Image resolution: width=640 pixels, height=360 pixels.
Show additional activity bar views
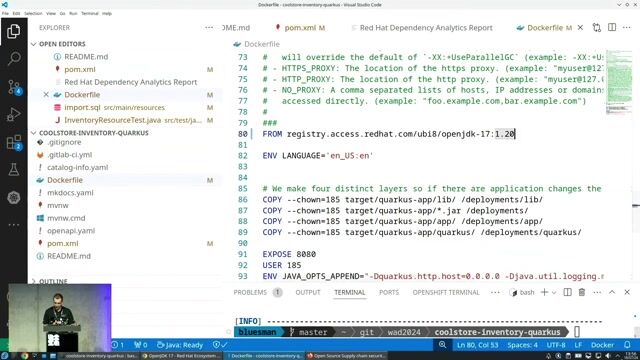point(13,225)
